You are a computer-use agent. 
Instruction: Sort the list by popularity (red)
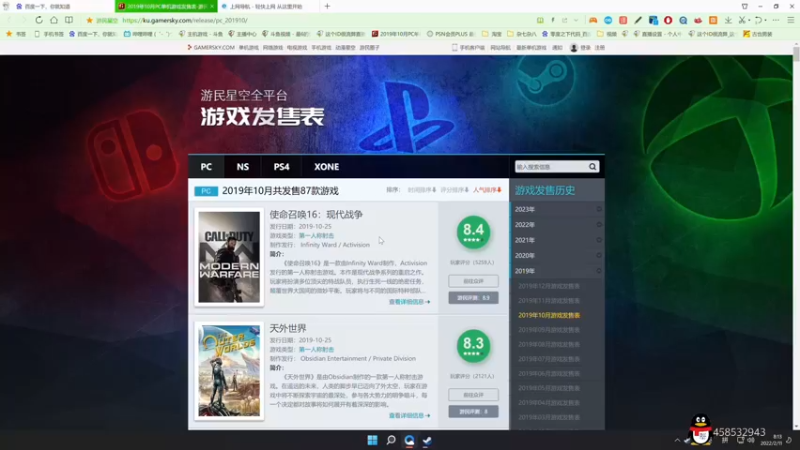pos(487,190)
